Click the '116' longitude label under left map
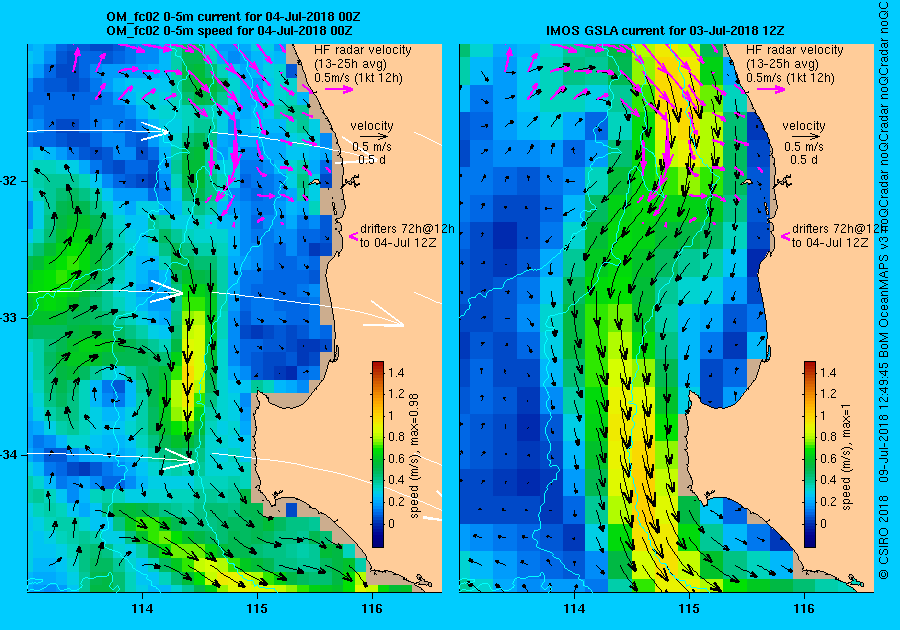Viewport: 900px width, 630px height. coord(372,609)
